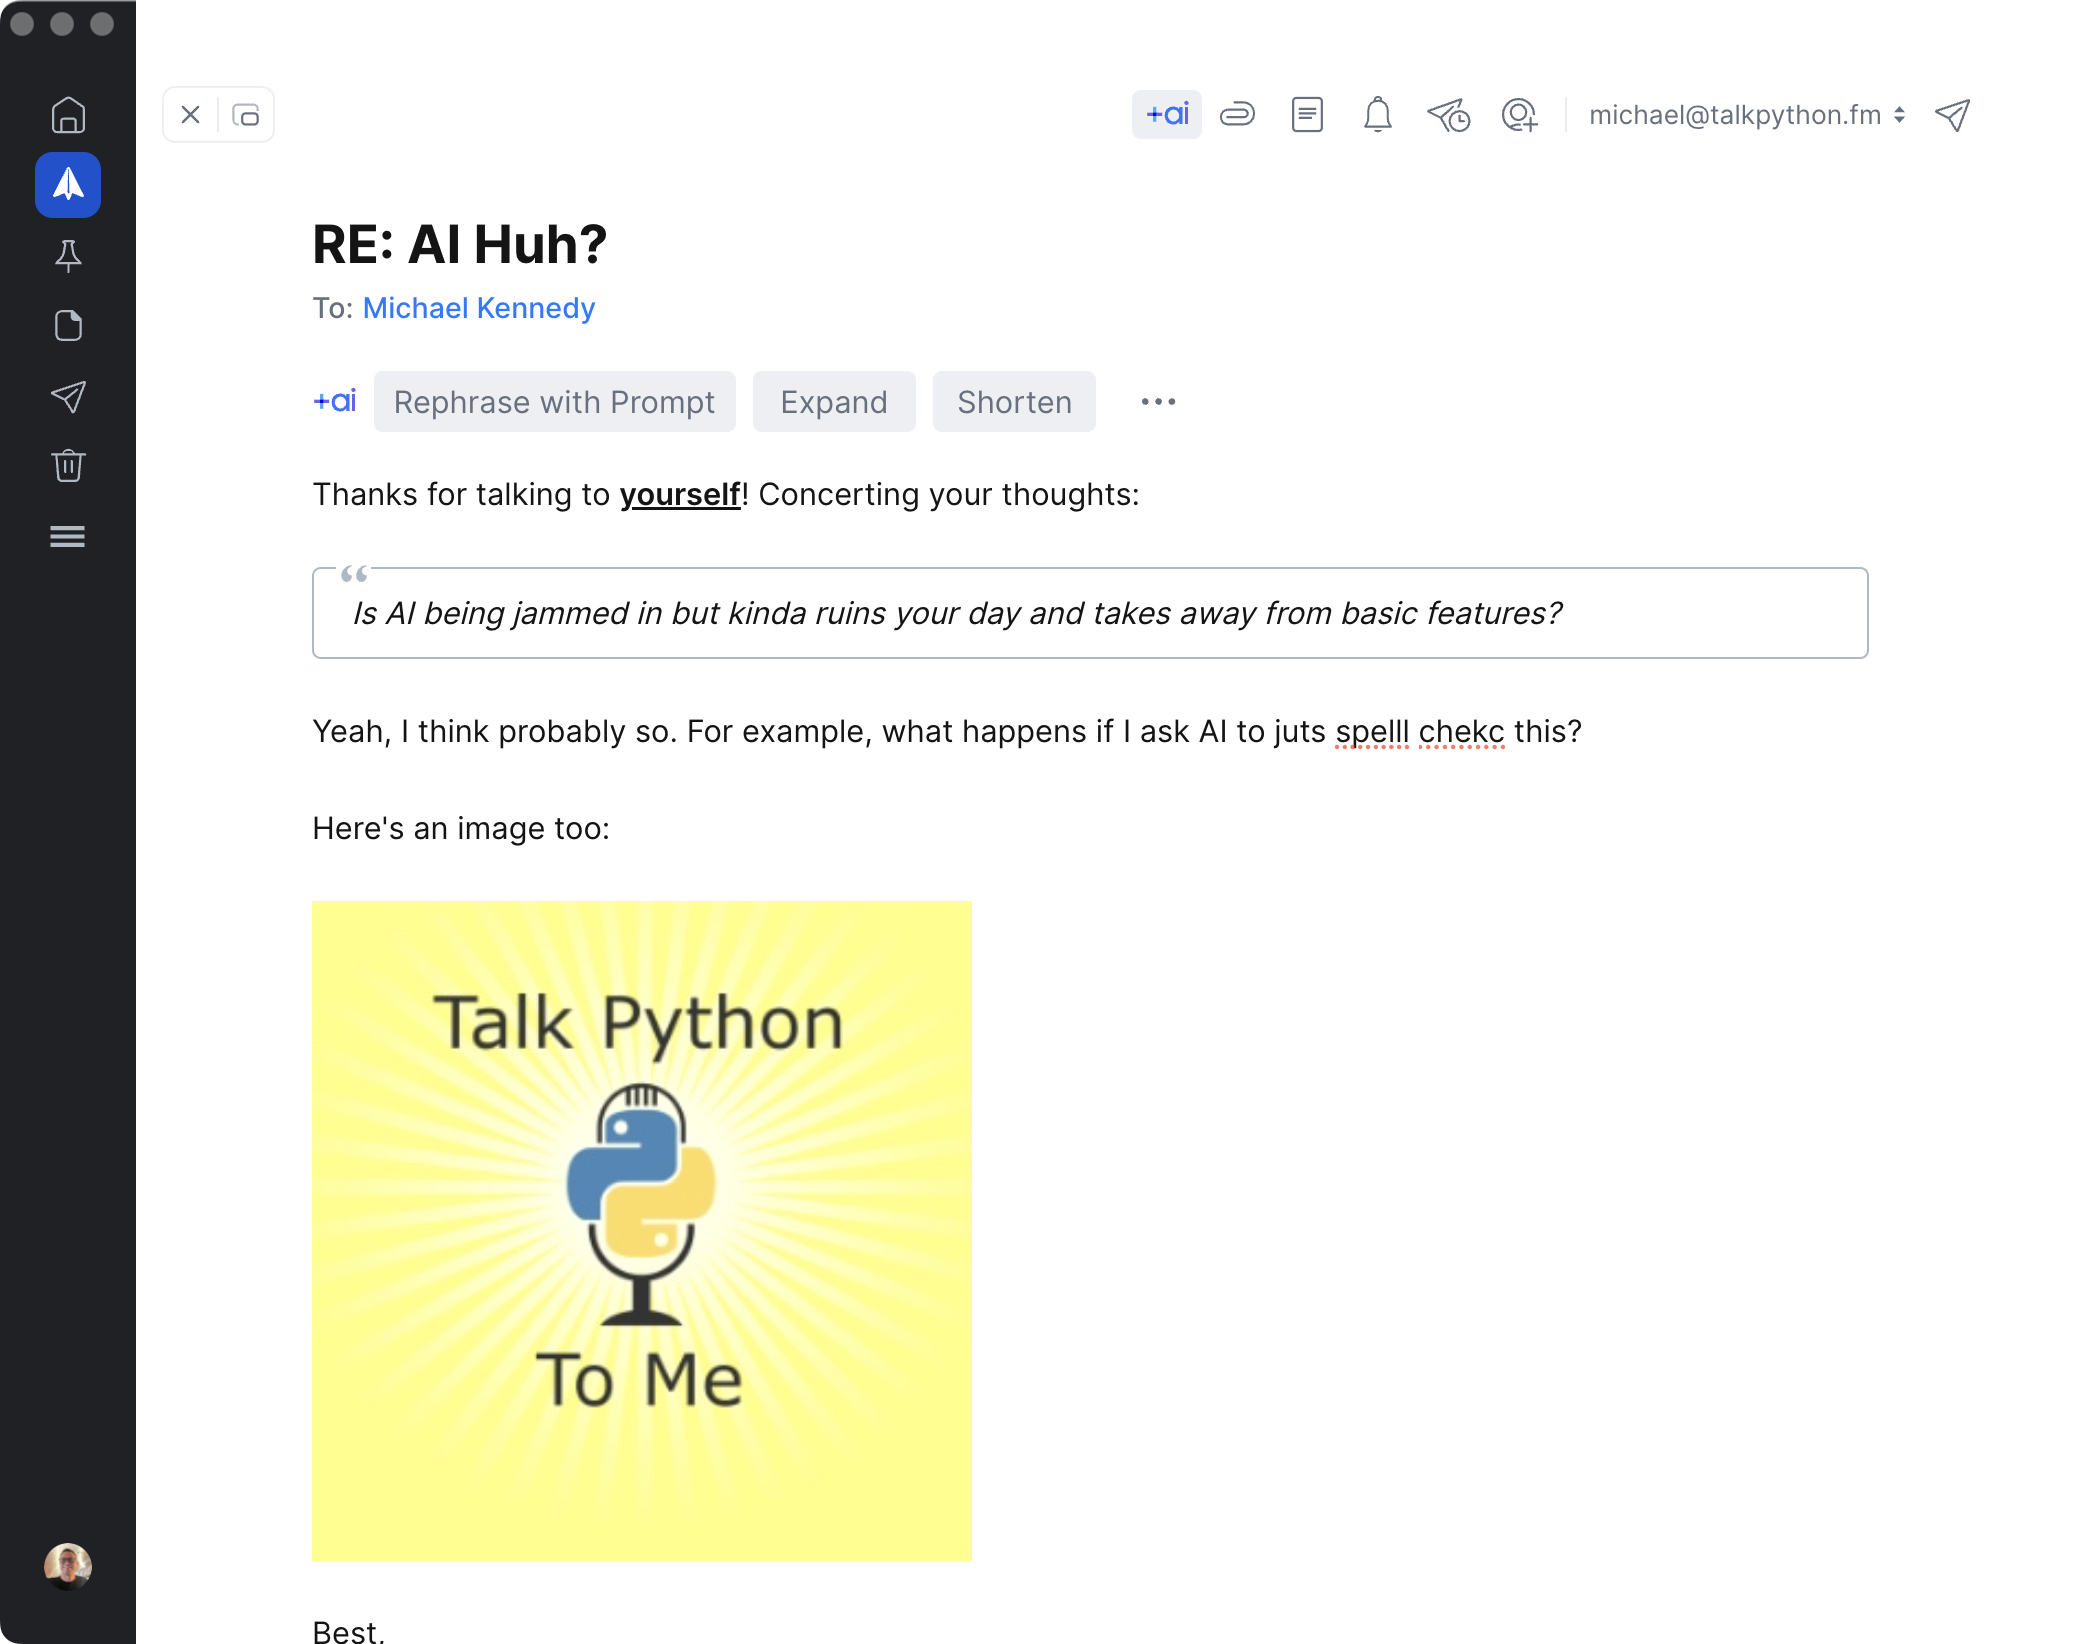
Task: Send the email with paper plane
Action: pyautogui.click(x=1952, y=115)
